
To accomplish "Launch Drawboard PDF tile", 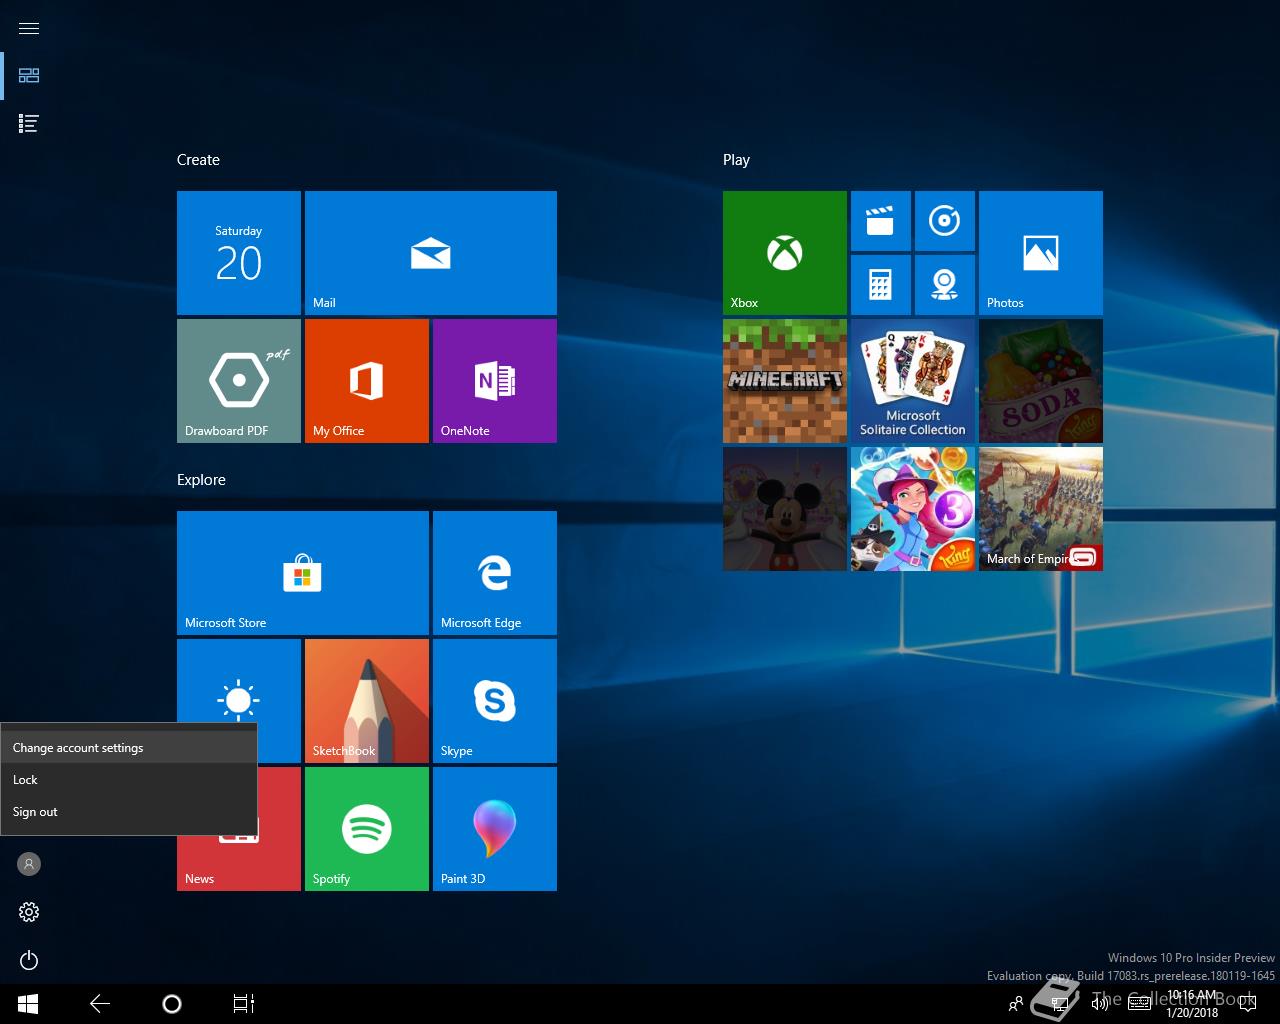I will point(239,381).
